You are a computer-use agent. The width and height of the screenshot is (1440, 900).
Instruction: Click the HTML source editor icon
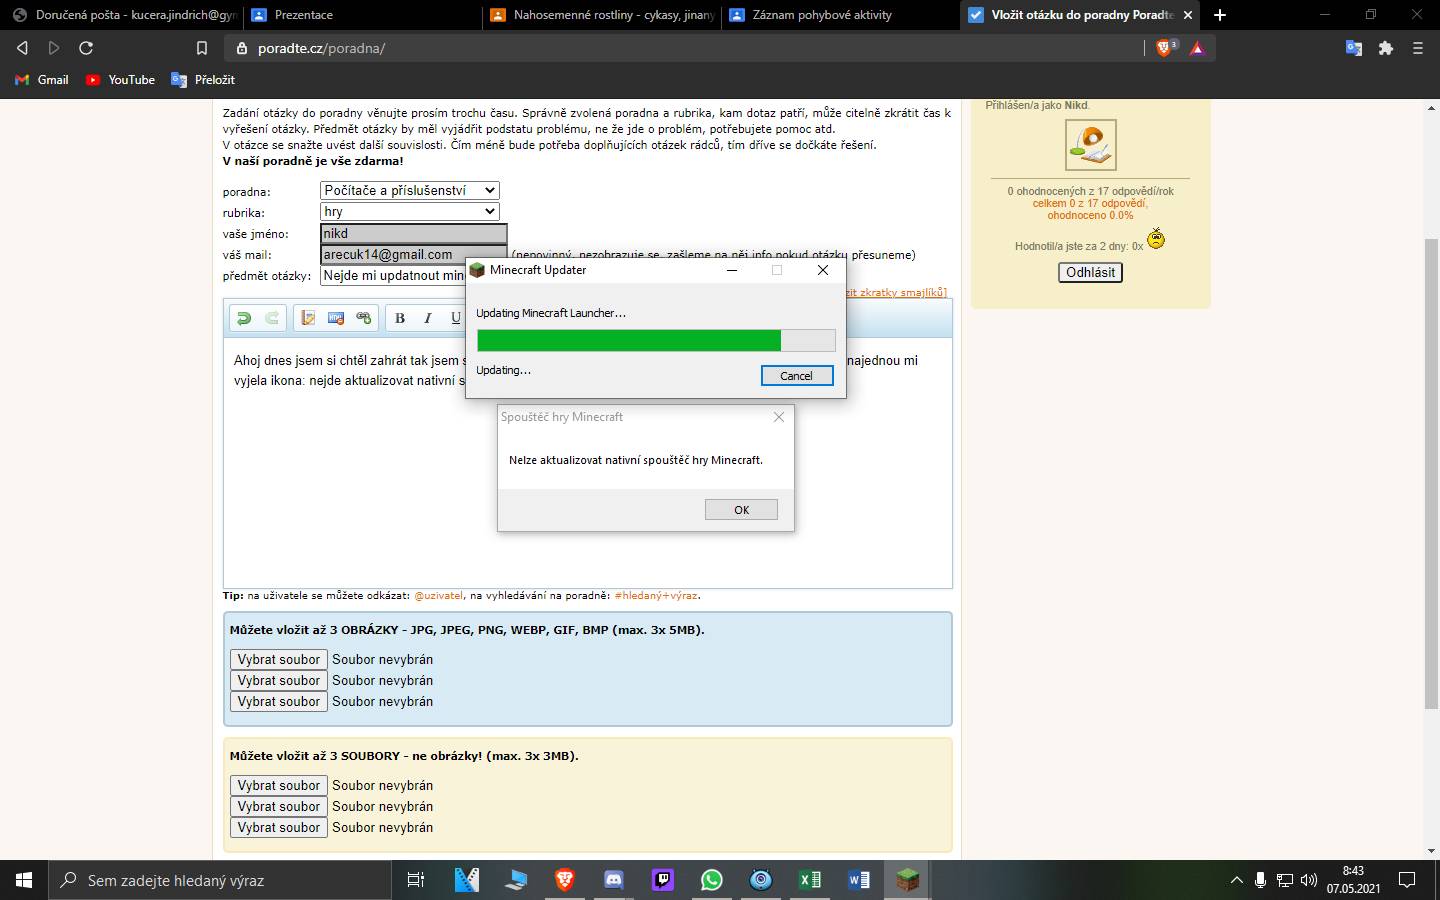pyautogui.click(x=336, y=318)
